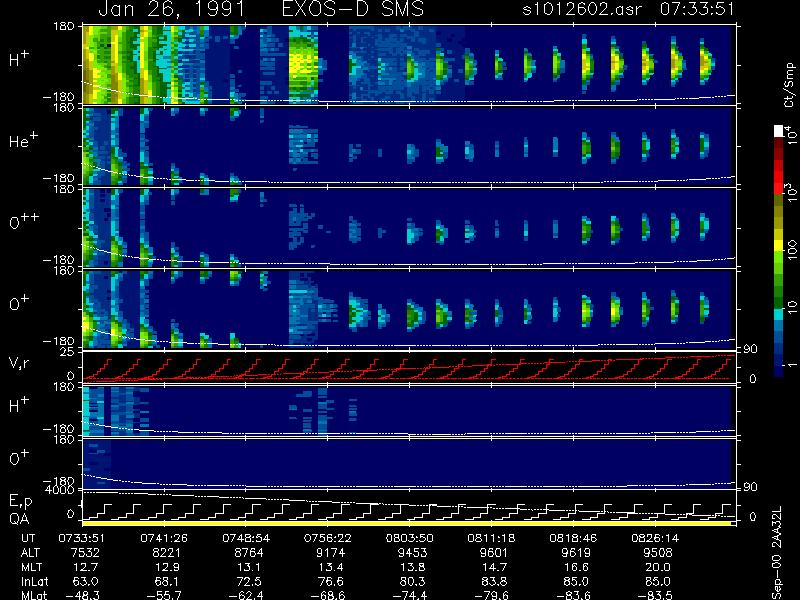Click the ALT value '9174'
This screenshot has height=600, width=800.
coord(330,553)
